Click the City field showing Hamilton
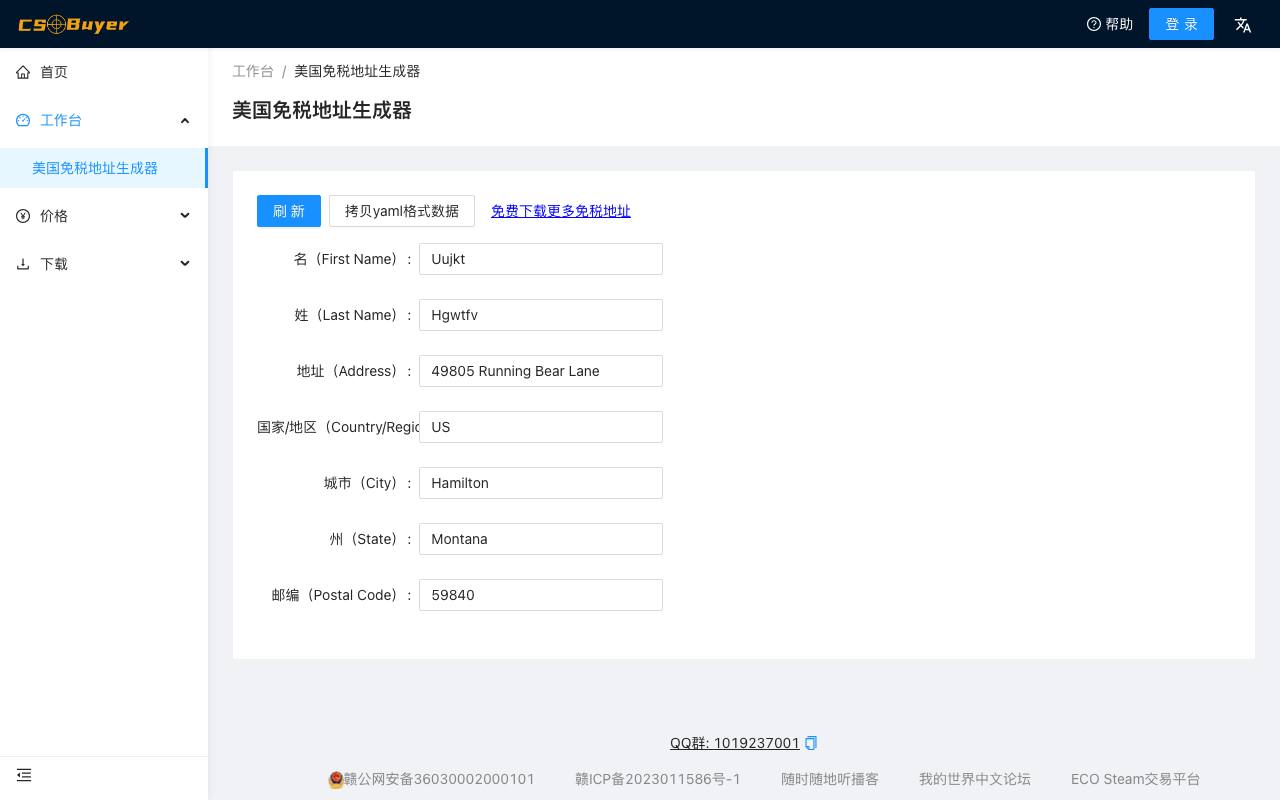The width and height of the screenshot is (1280, 800). tap(541, 483)
